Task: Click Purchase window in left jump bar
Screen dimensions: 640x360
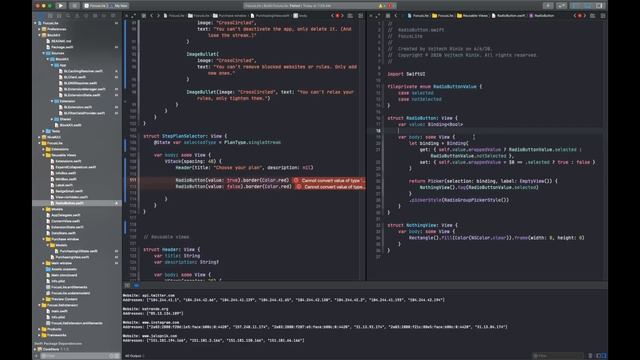Action: (x=230, y=16)
